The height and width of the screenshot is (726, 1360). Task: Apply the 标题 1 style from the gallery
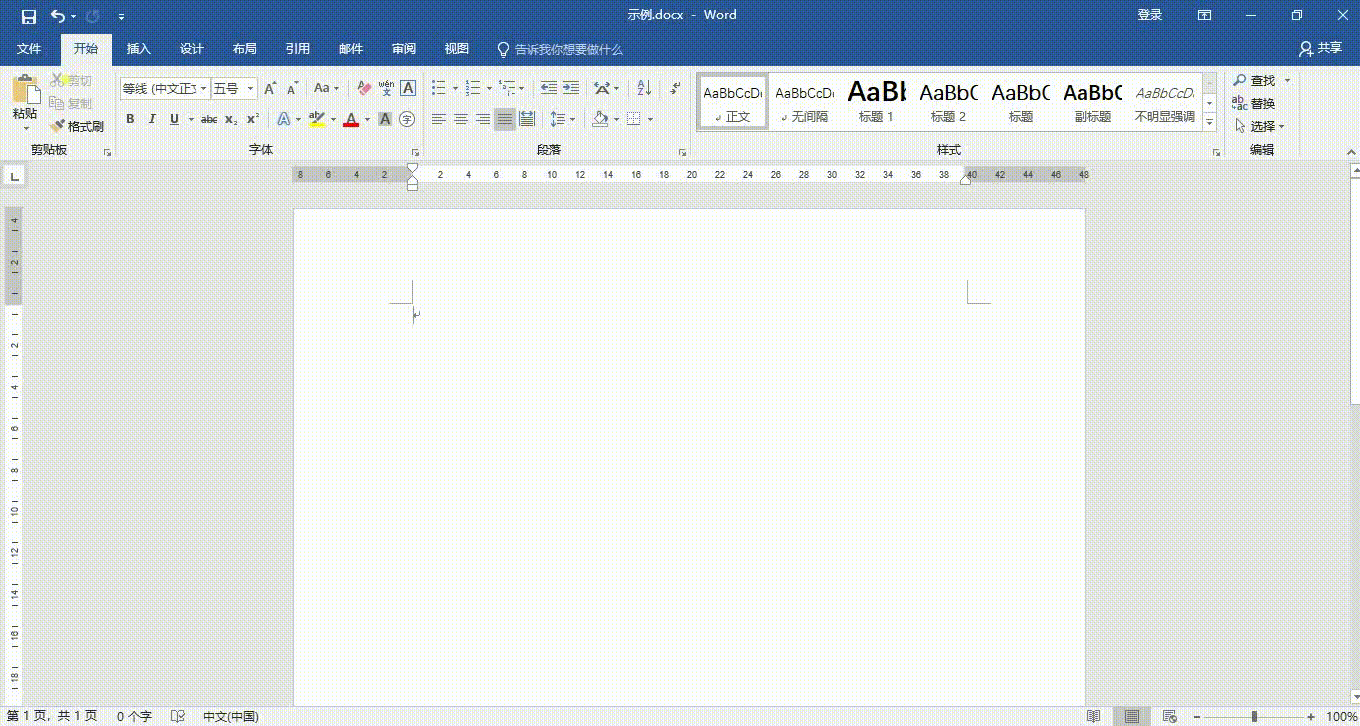[x=877, y=102]
